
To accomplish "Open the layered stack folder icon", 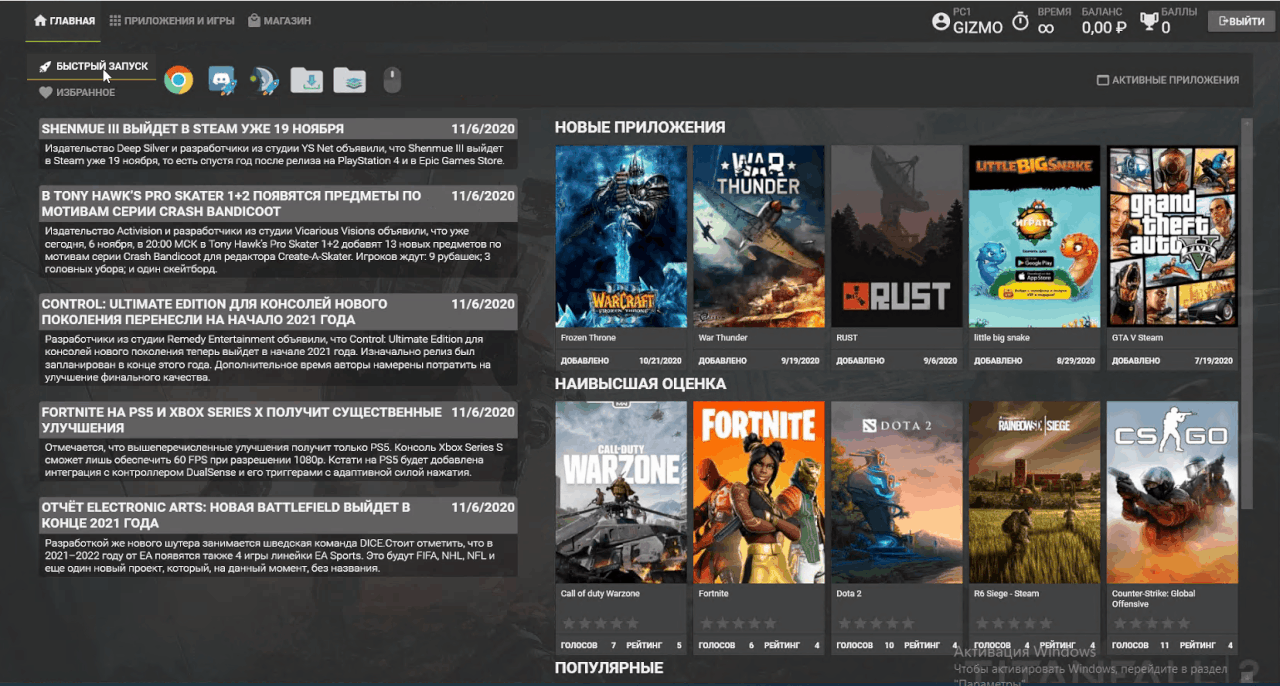I will click(349, 80).
